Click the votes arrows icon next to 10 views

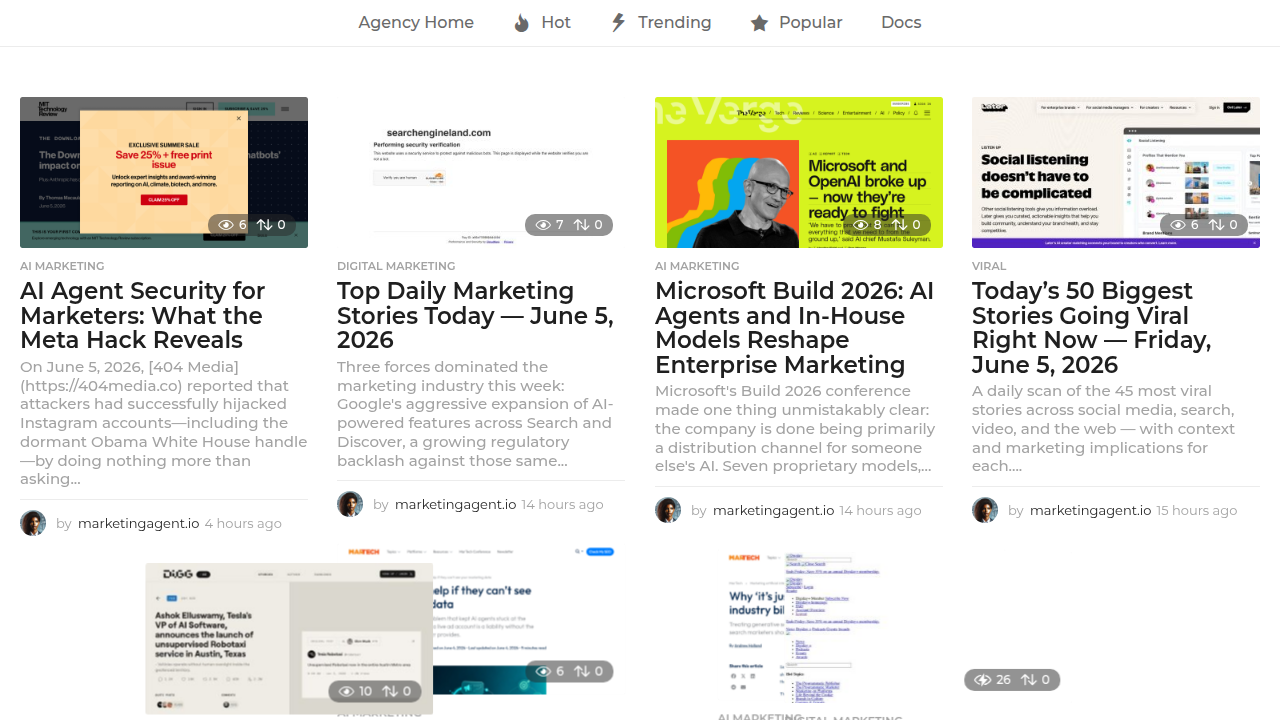[390, 691]
